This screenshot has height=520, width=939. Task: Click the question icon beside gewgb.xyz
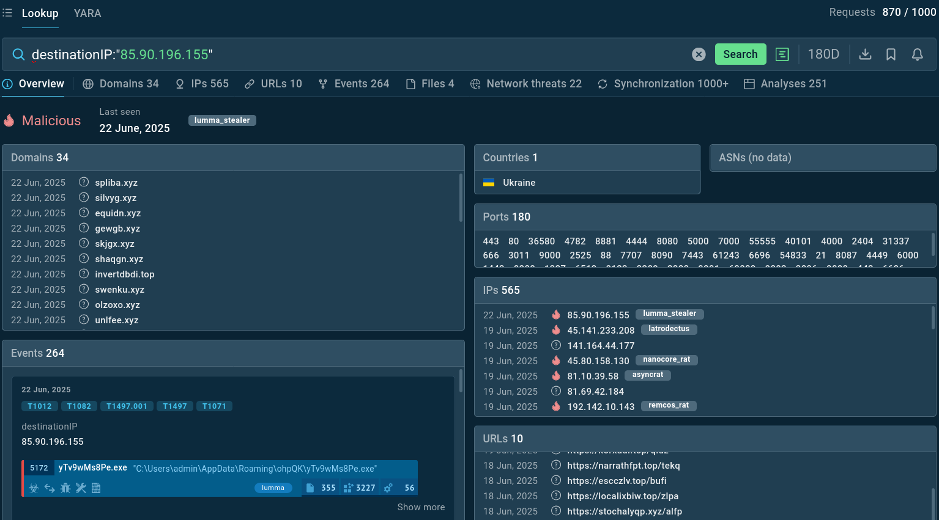(84, 228)
